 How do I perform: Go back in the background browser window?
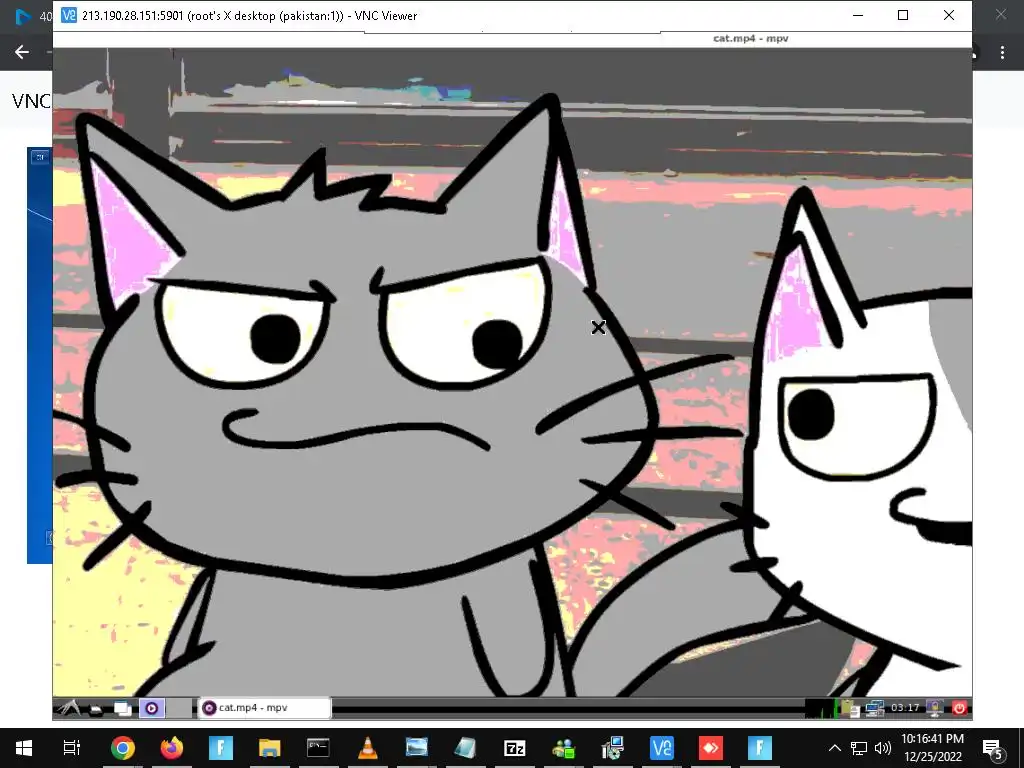click(22, 52)
